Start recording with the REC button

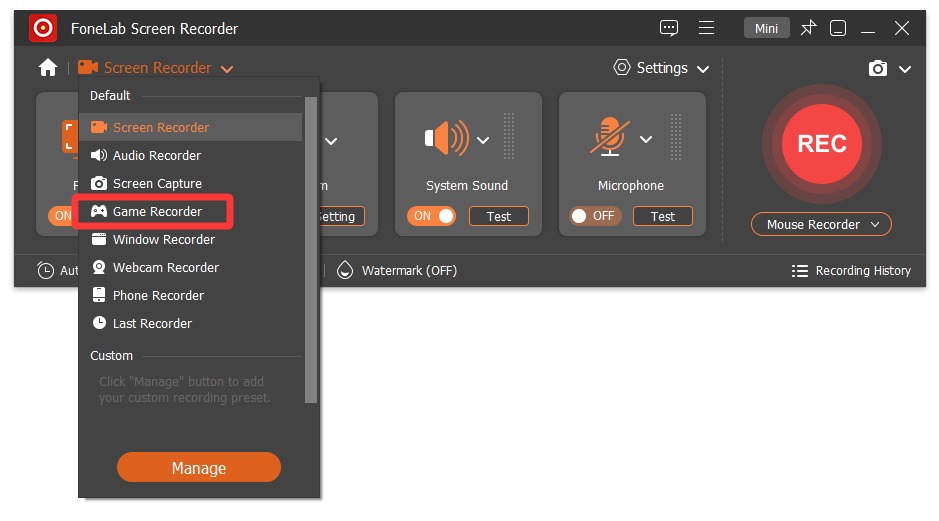coord(822,144)
